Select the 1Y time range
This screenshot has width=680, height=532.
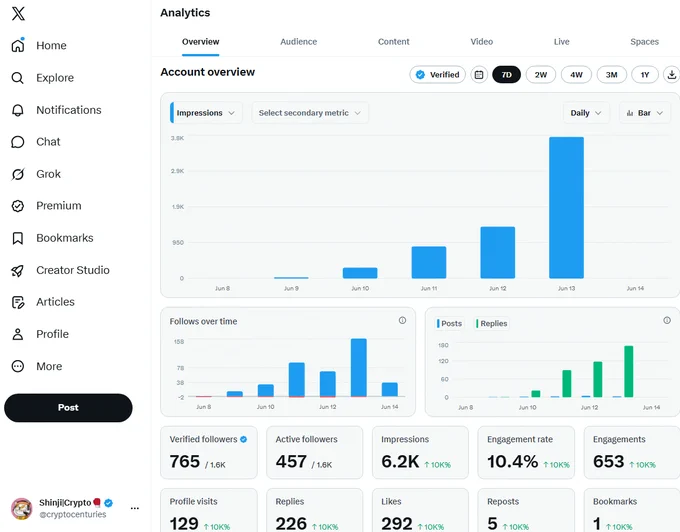(645, 75)
